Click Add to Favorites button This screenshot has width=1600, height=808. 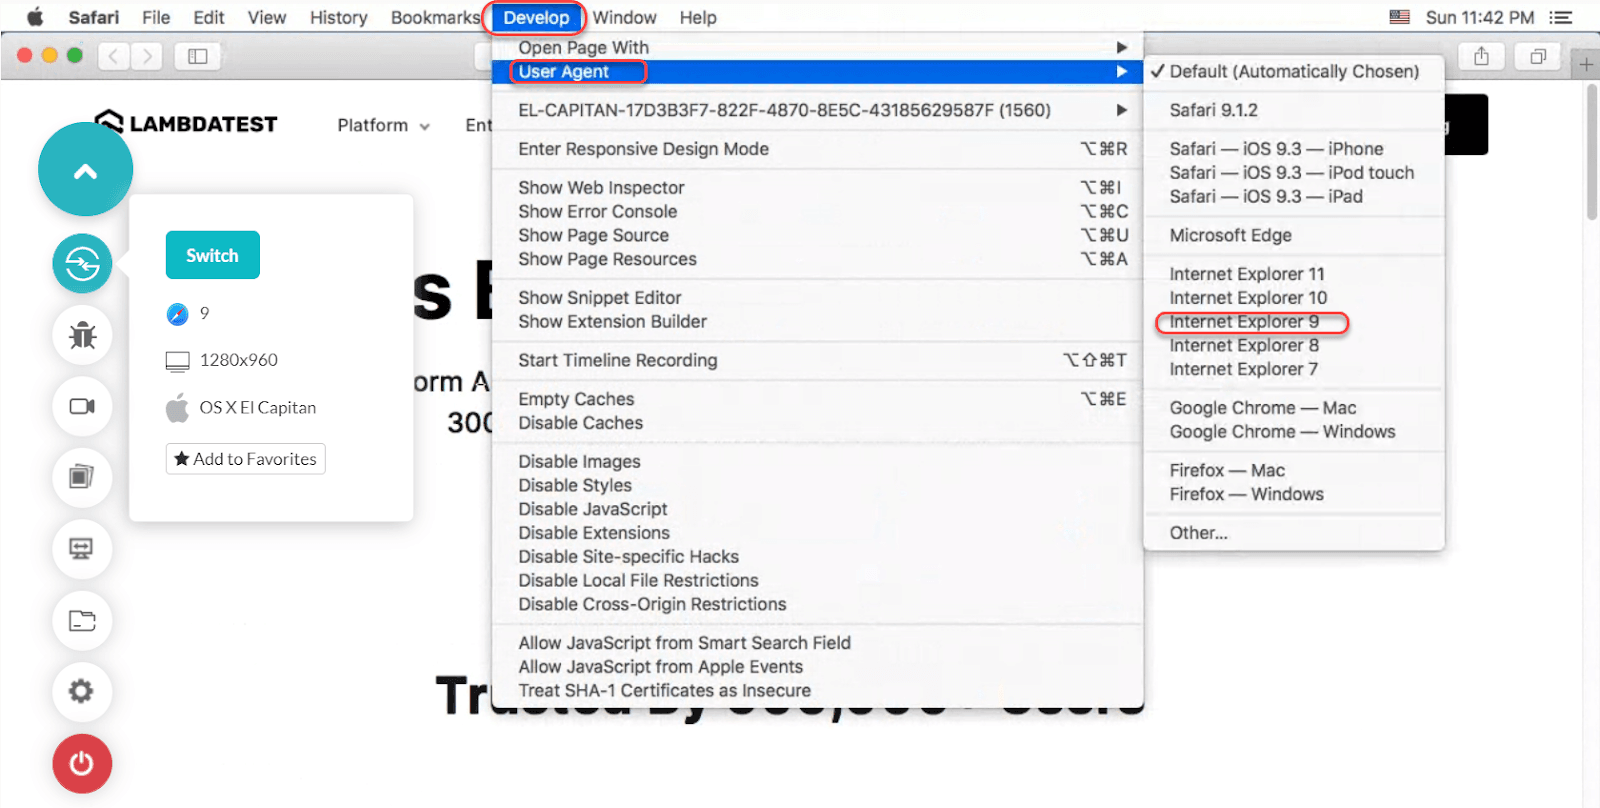(245, 459)
